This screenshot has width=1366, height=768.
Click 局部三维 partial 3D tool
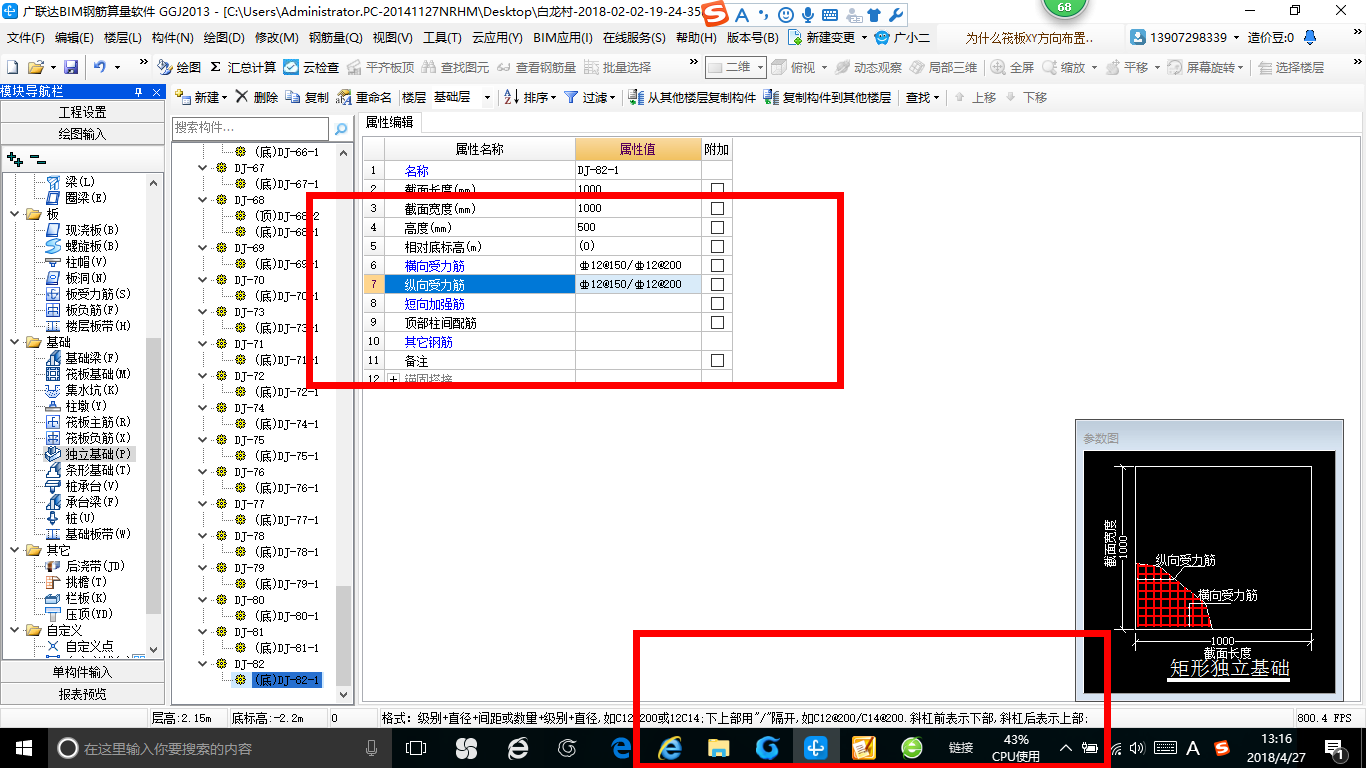coord(943,67)
